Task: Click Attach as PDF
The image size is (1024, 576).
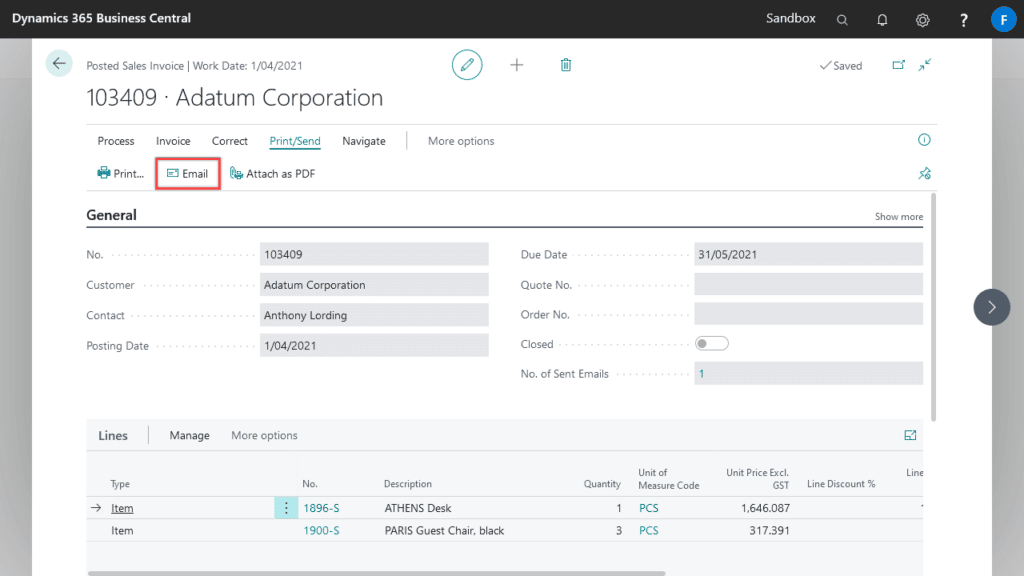Action: (x=272, y=173)
